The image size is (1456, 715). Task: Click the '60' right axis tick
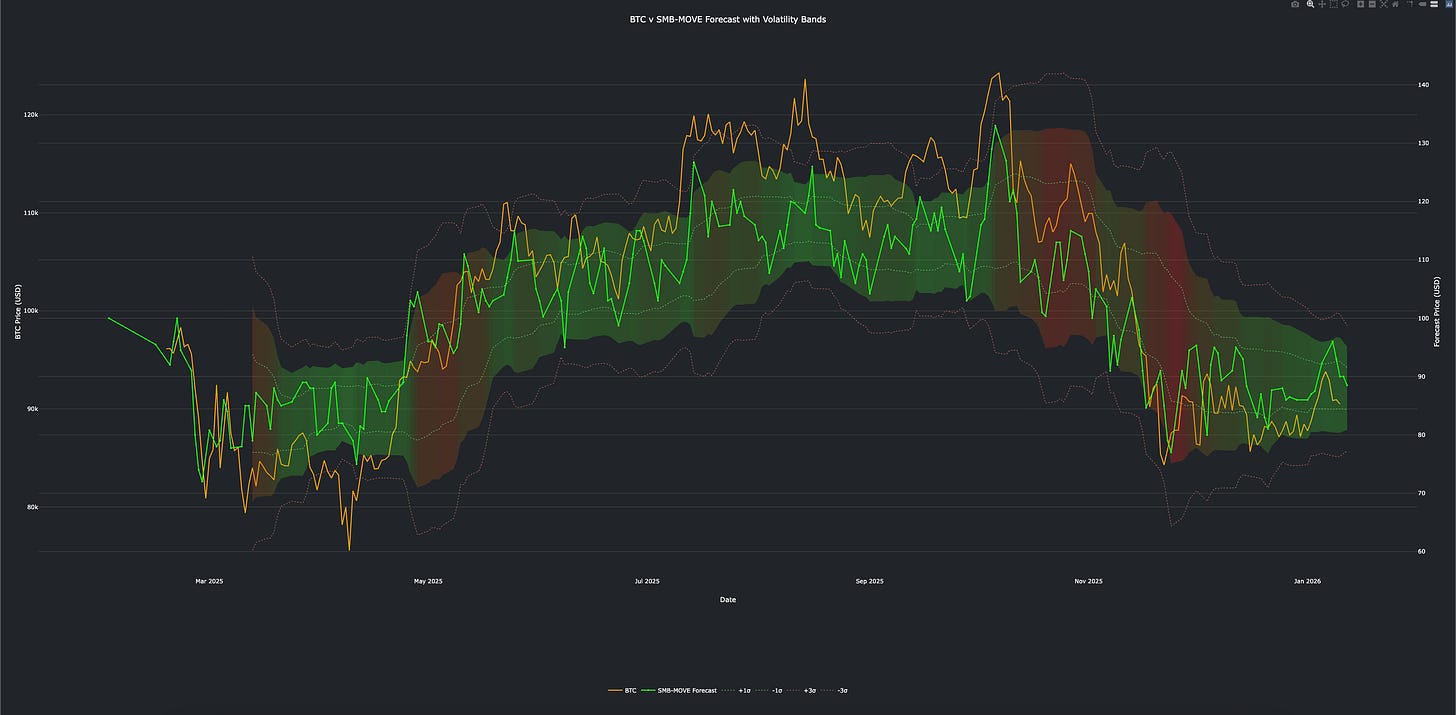[1421, 552]
